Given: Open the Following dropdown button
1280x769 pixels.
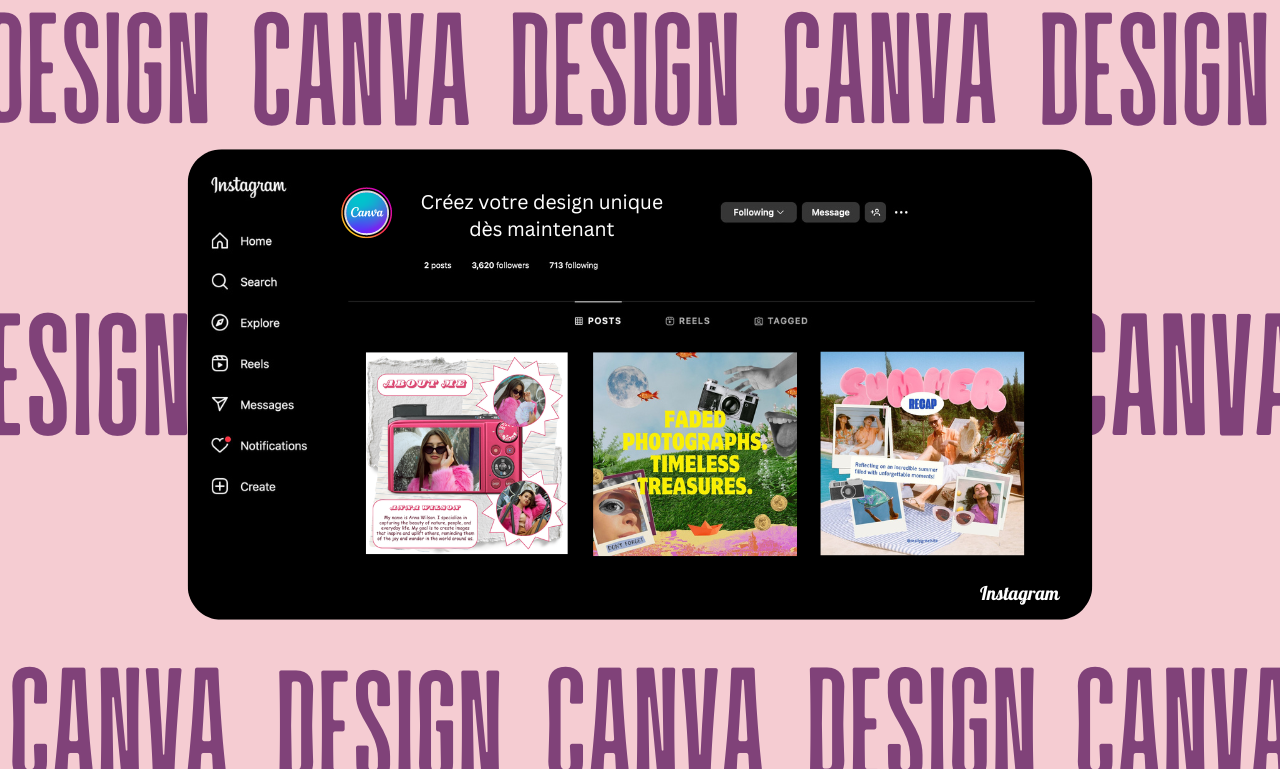Looking at the screenshot, I should tap(759, 212).
